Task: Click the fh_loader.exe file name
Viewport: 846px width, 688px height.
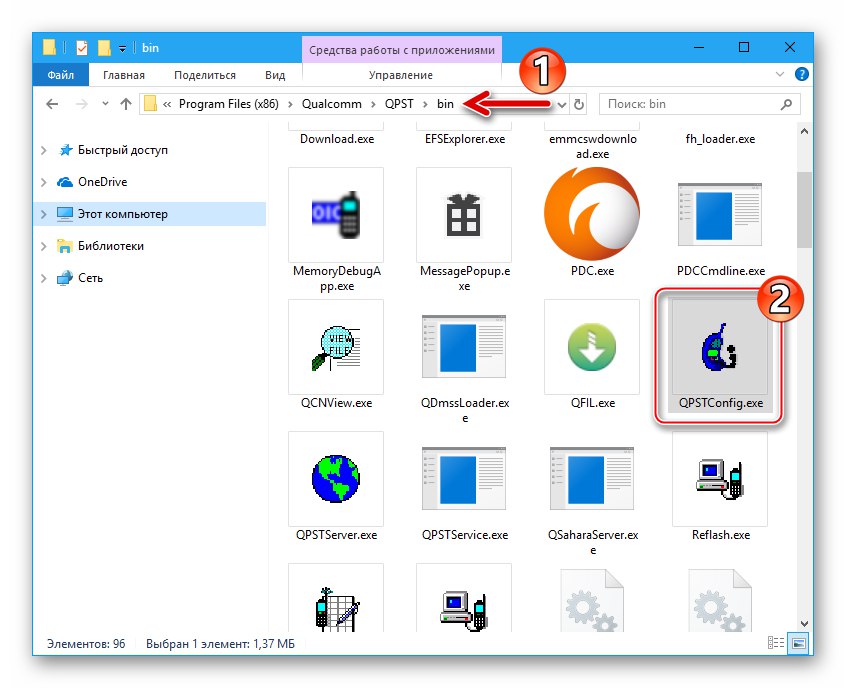Action: click(x=720, y=139)
